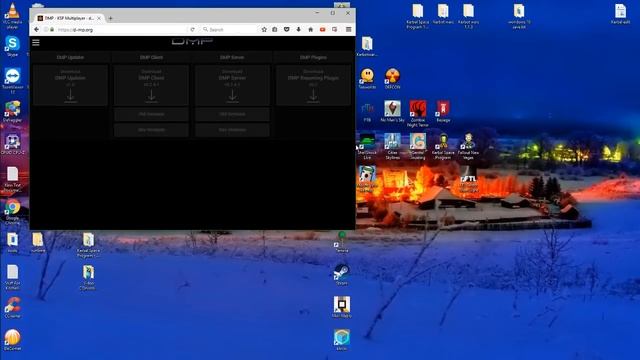640x360 pixels.
Task: Select the Google Chrome desktop icon
Action: click(12, 212)
